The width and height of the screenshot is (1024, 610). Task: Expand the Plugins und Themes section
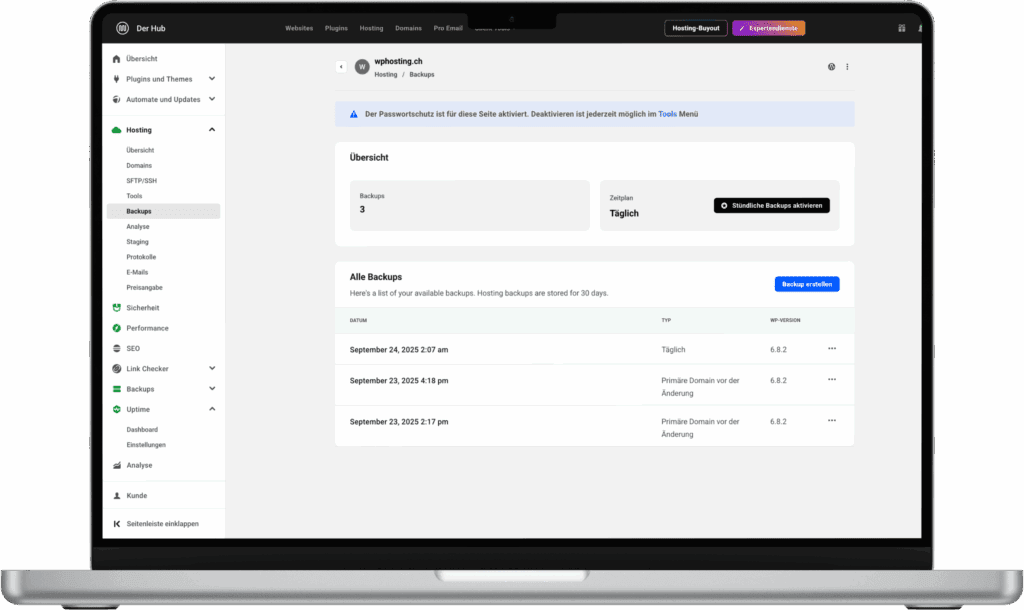[x=211, y=78]
